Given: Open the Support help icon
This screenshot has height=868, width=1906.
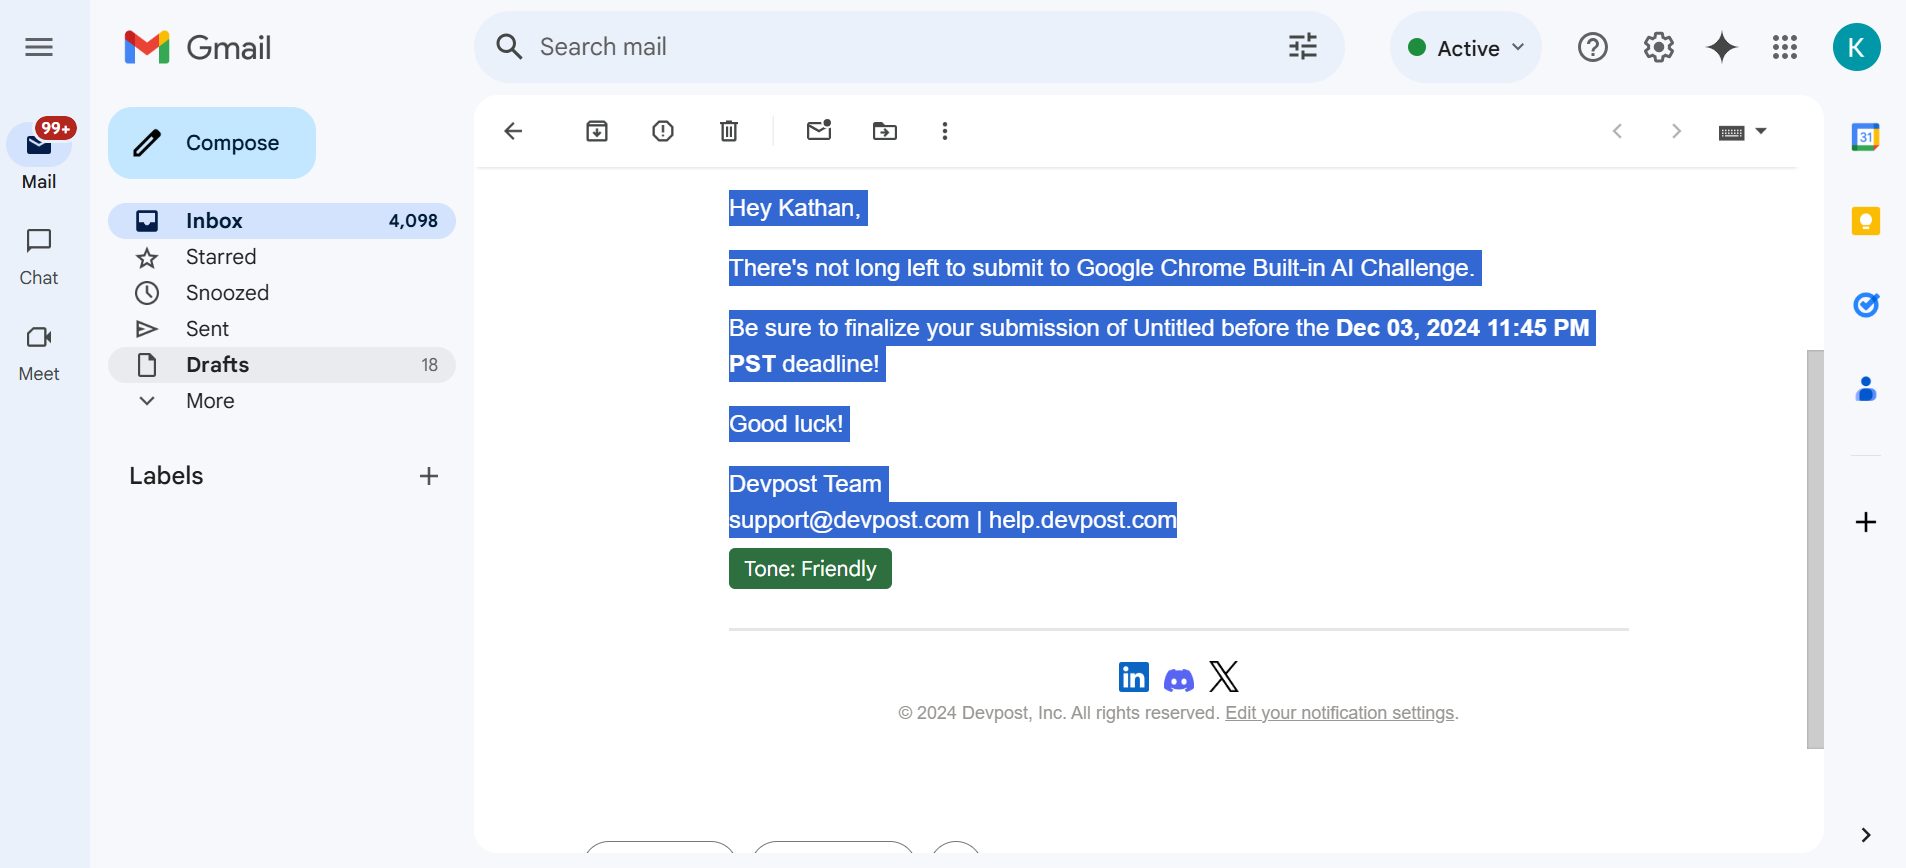Looking at the screenshot, I should coord(1593,47).
